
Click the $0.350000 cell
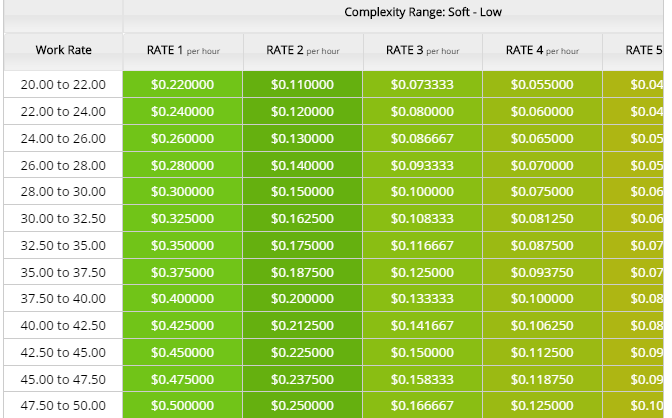[x=183, y=246]
